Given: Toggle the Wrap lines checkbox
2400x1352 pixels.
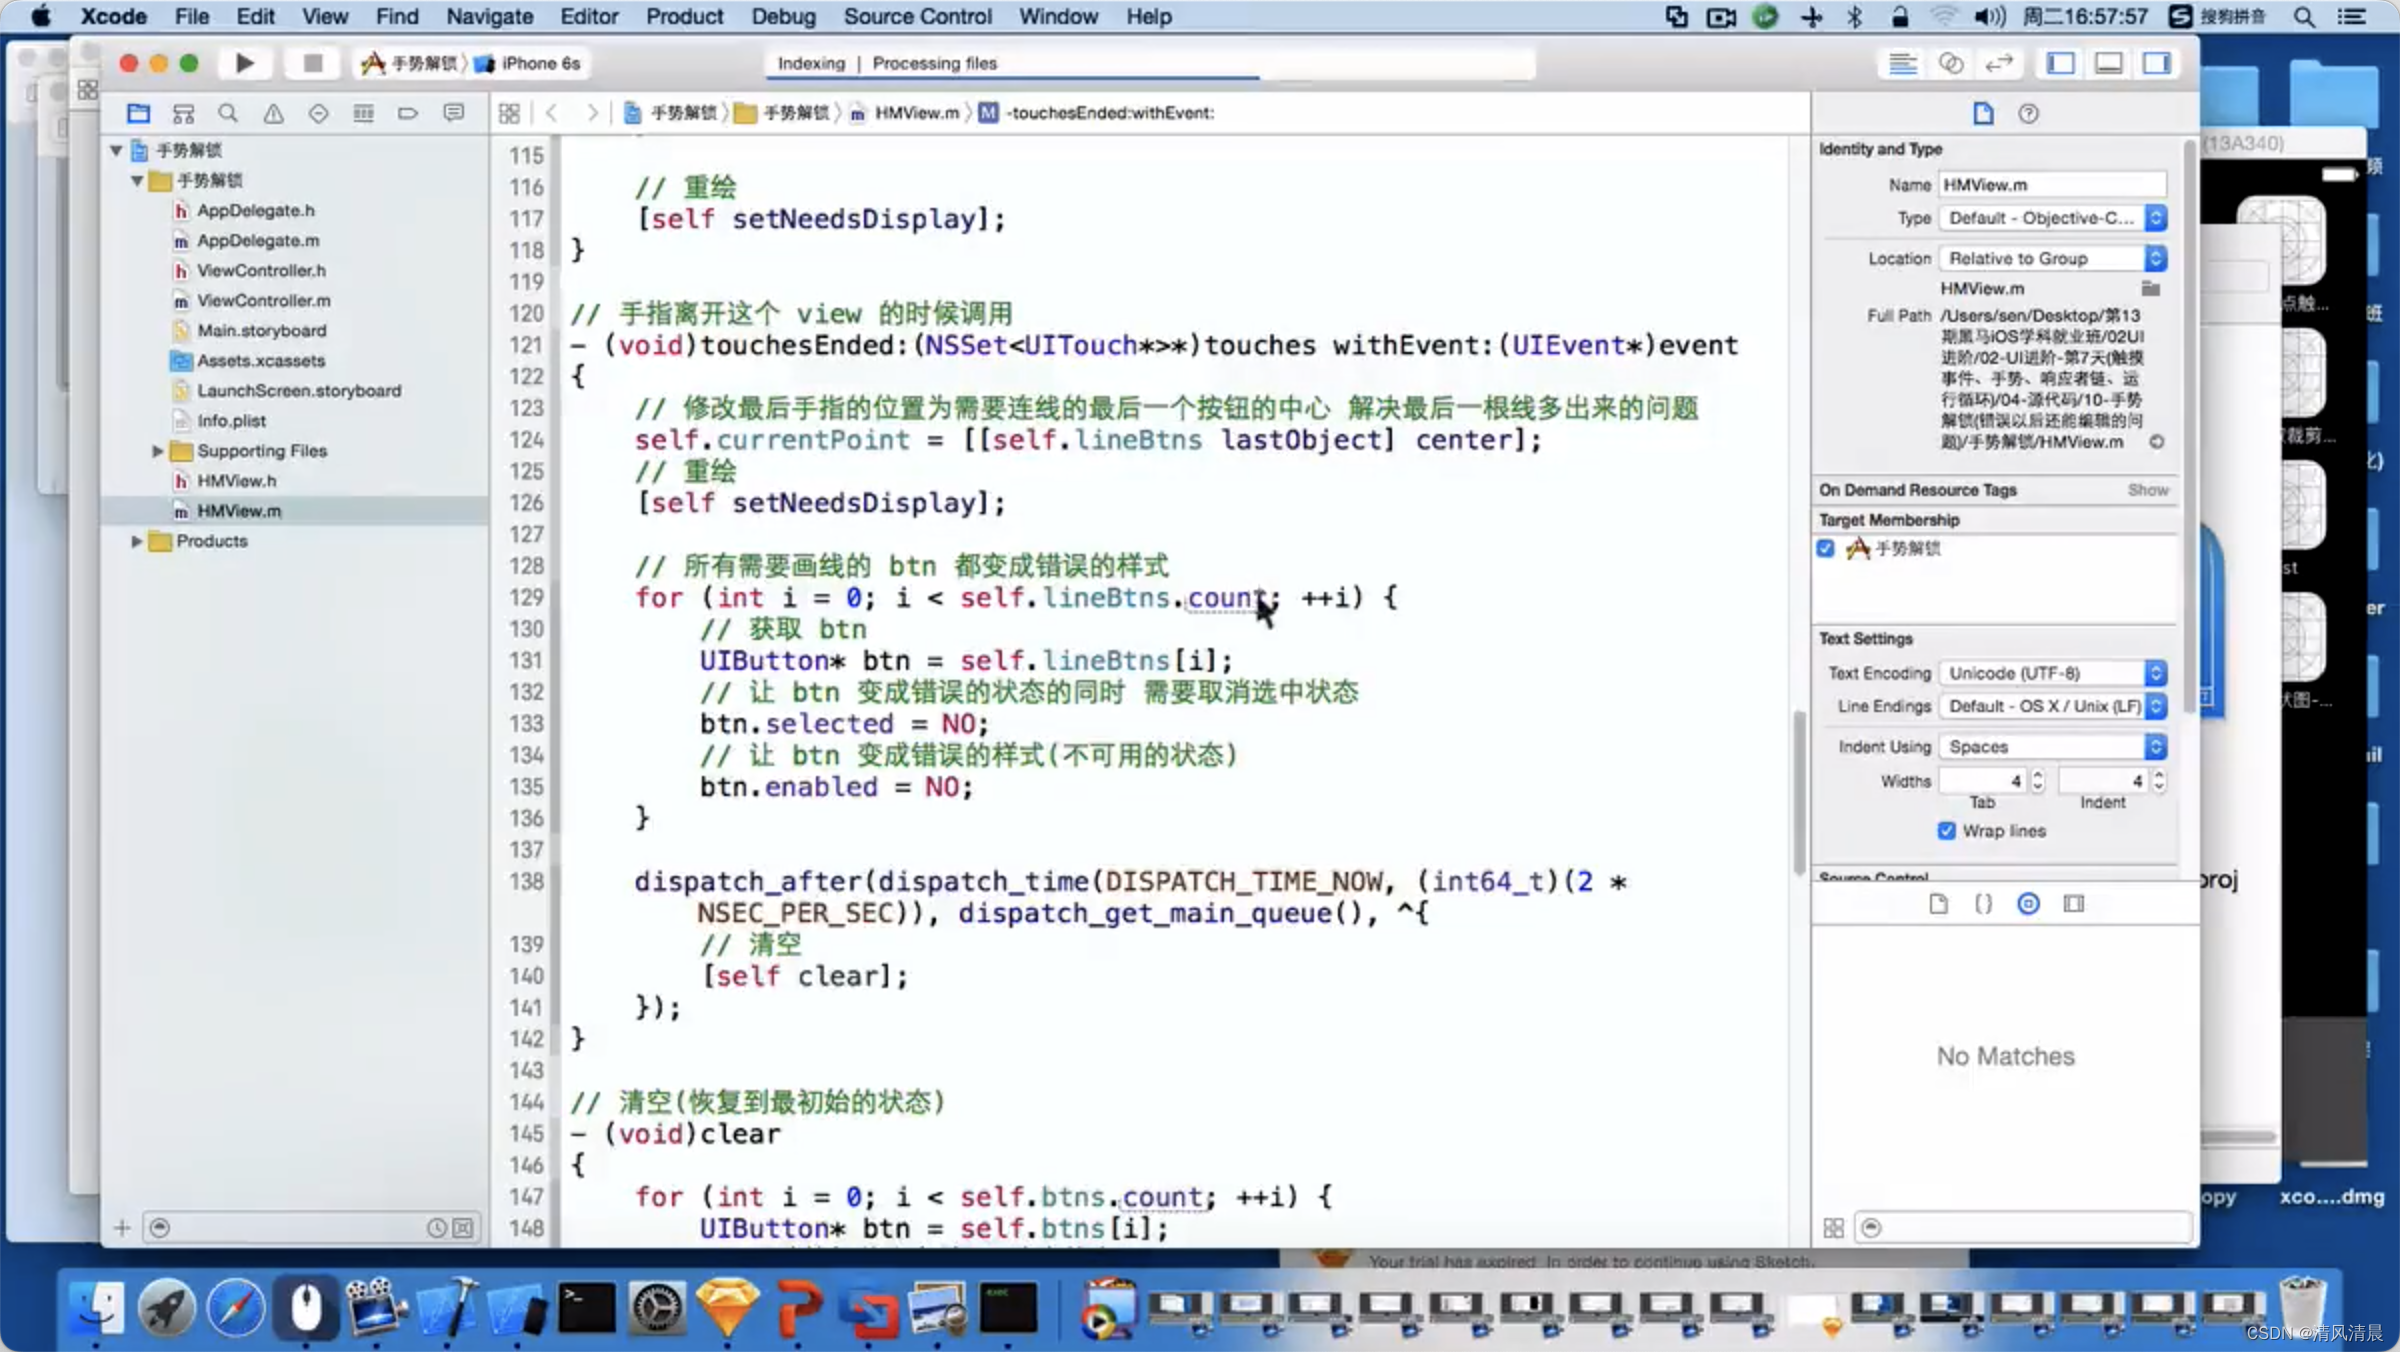Looking at the screenshot, I should coord(1946,831).
